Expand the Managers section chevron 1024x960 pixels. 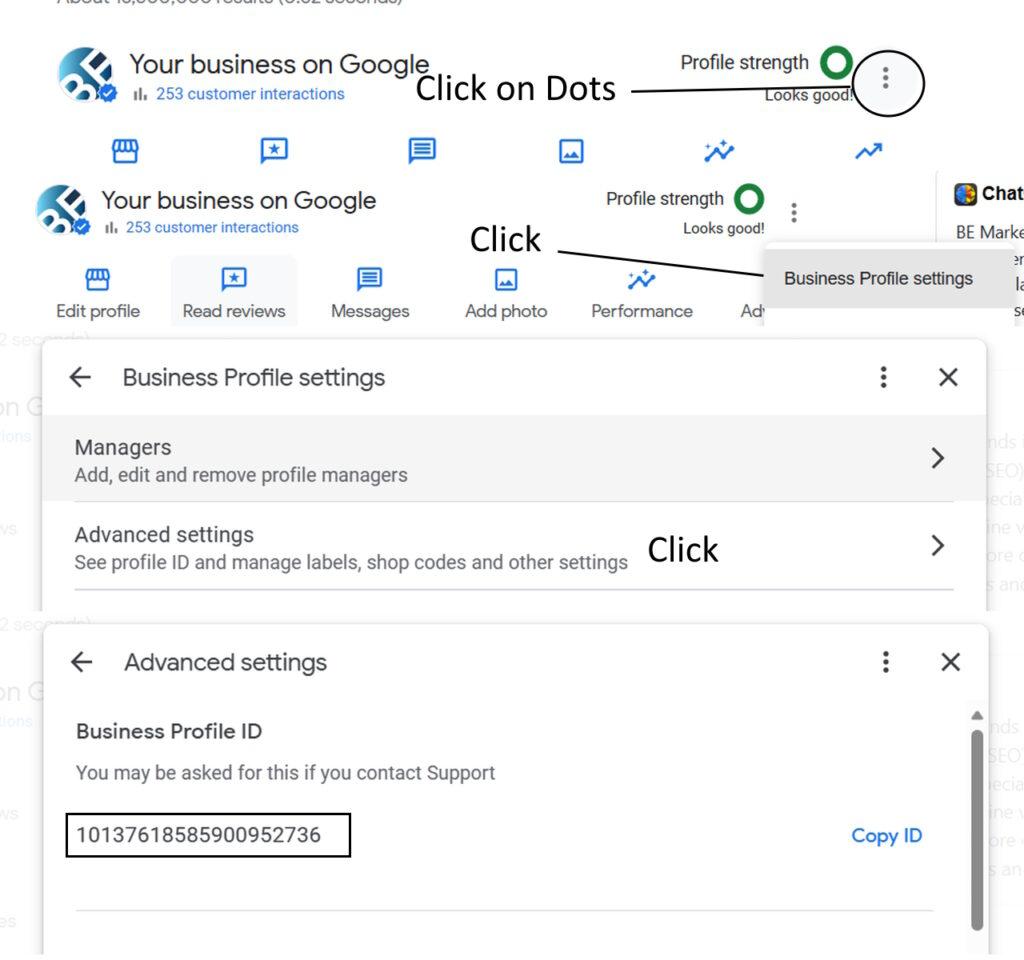pyautogui.click(x=938, y=458)
